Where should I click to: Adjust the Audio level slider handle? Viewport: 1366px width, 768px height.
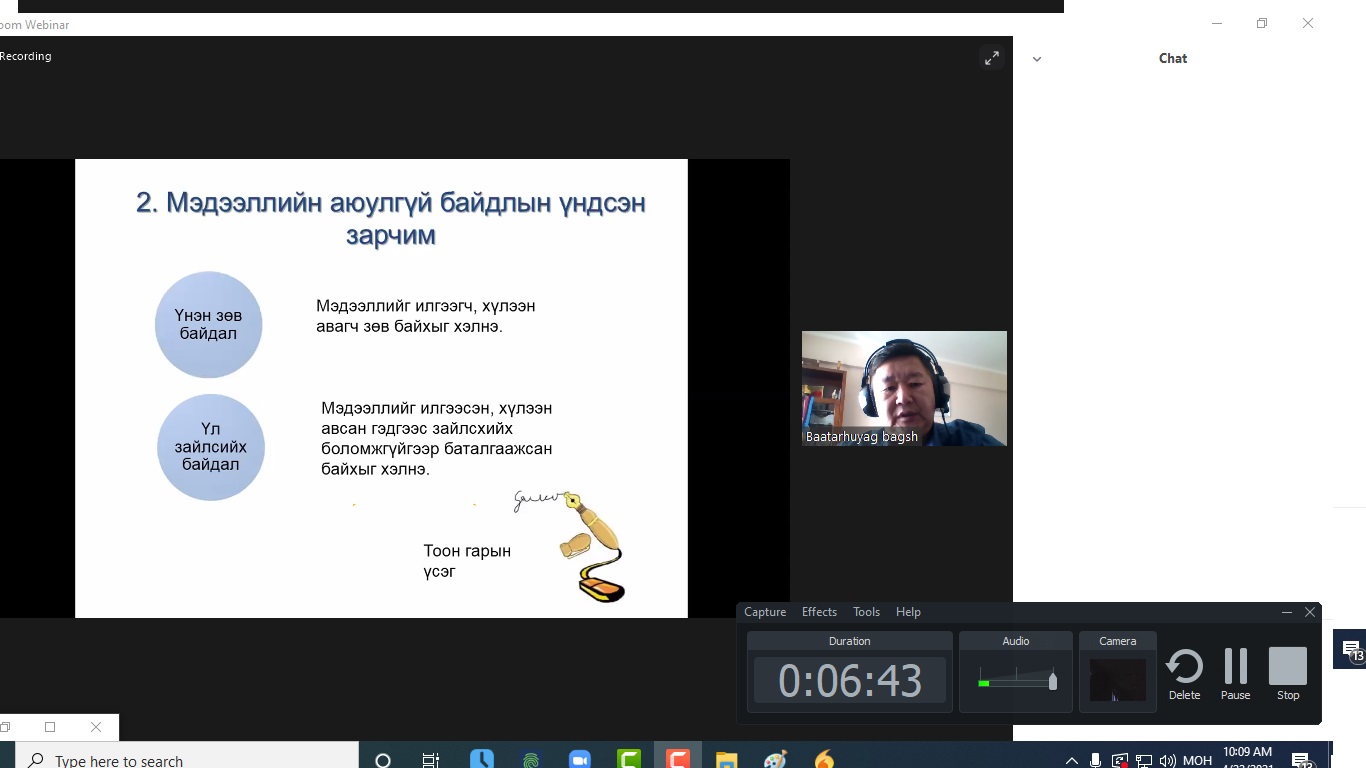click(1052, 681)
